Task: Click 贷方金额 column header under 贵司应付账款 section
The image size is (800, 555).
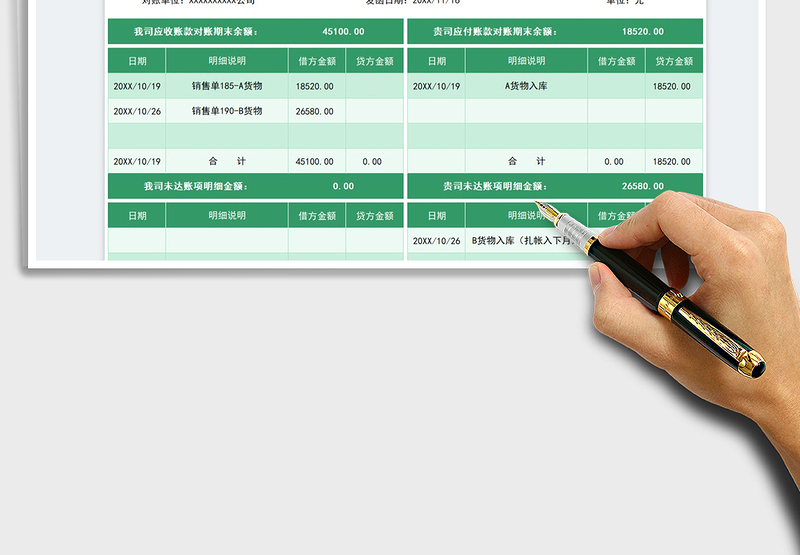Action: 674,61
